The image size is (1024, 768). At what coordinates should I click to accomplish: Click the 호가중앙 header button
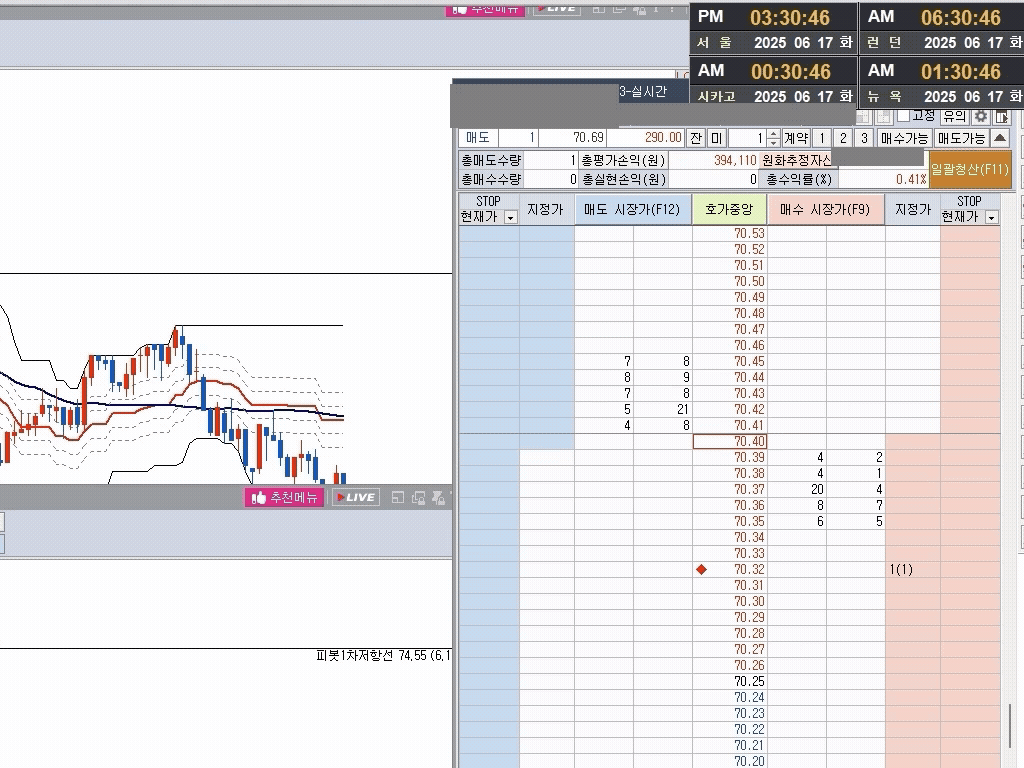tap(729, 210)
